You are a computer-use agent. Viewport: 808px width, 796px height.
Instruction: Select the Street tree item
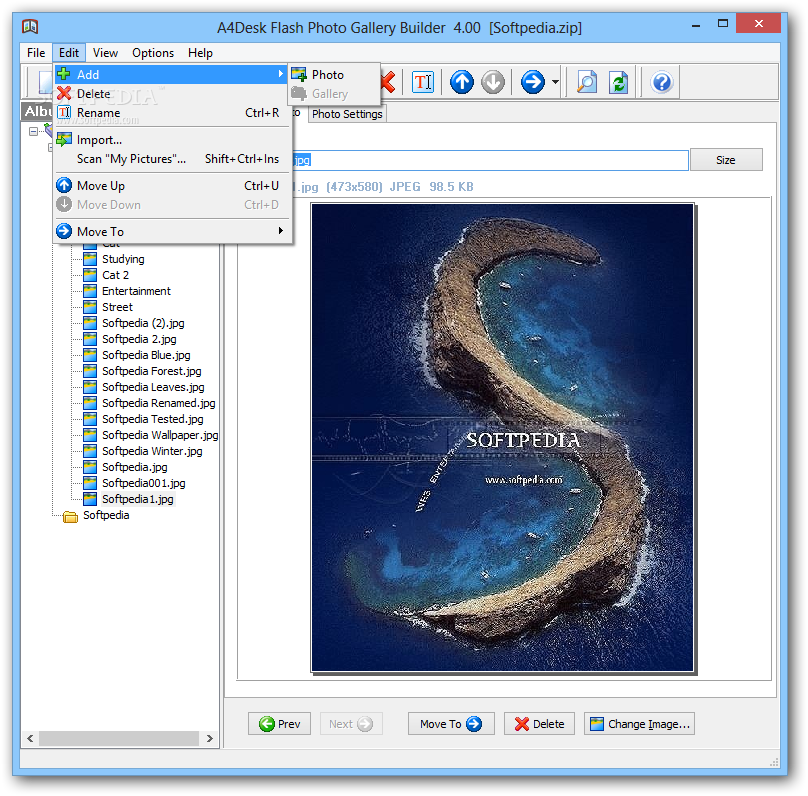[x=117, y=307]
